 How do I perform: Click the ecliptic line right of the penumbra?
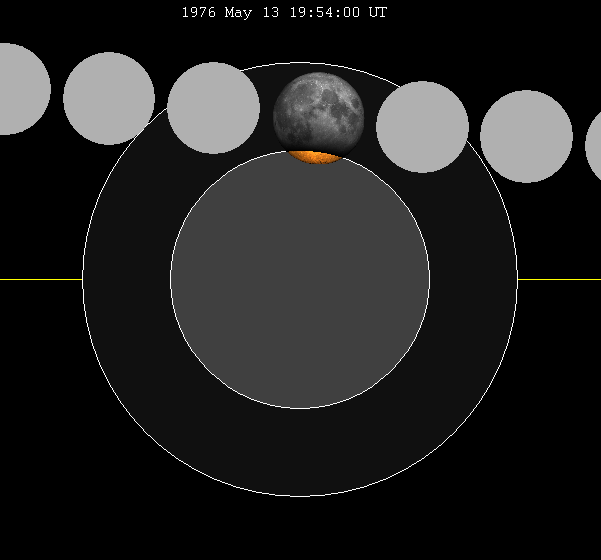coord(560,280)
